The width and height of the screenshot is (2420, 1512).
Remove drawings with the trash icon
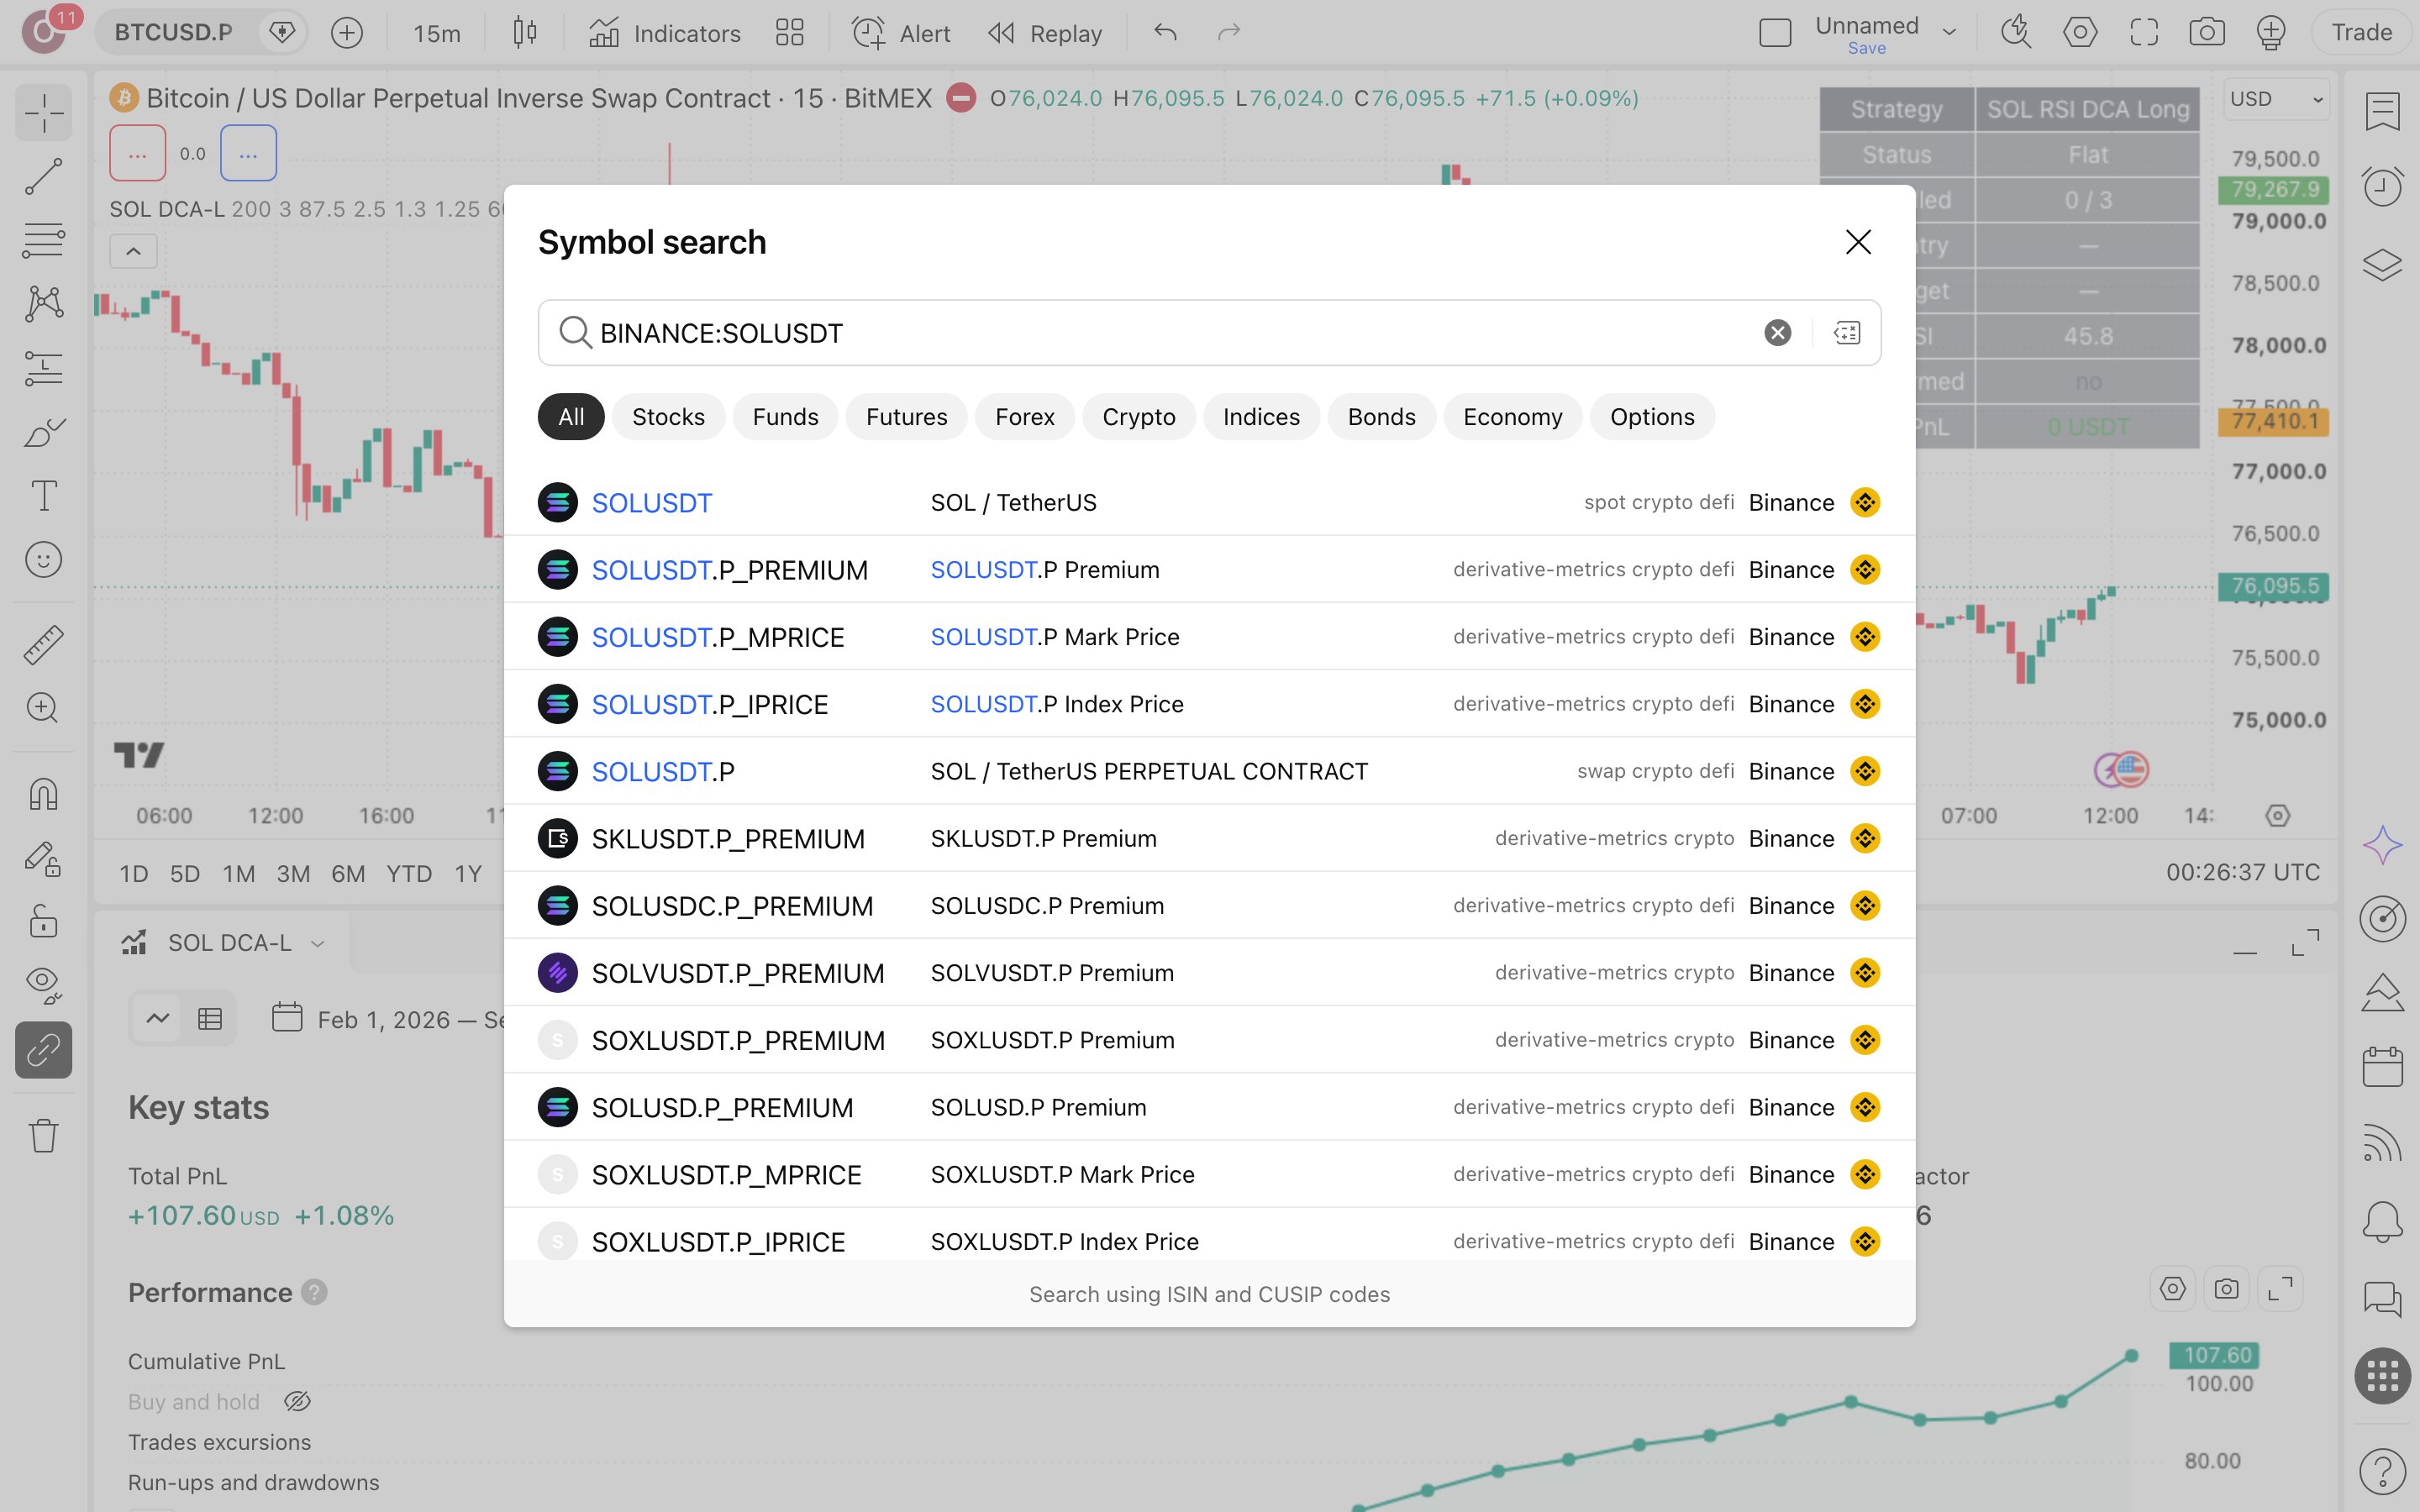pos(43,1135)
